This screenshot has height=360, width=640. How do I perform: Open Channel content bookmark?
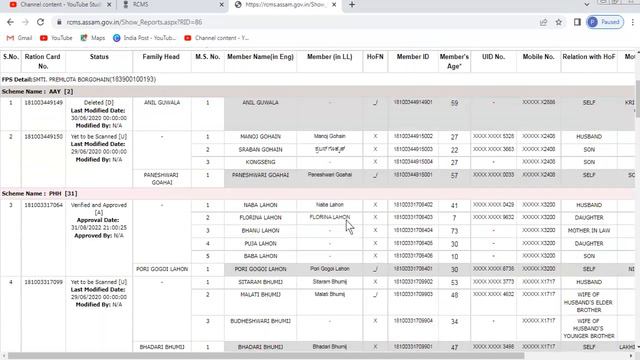tap(217, 38)
